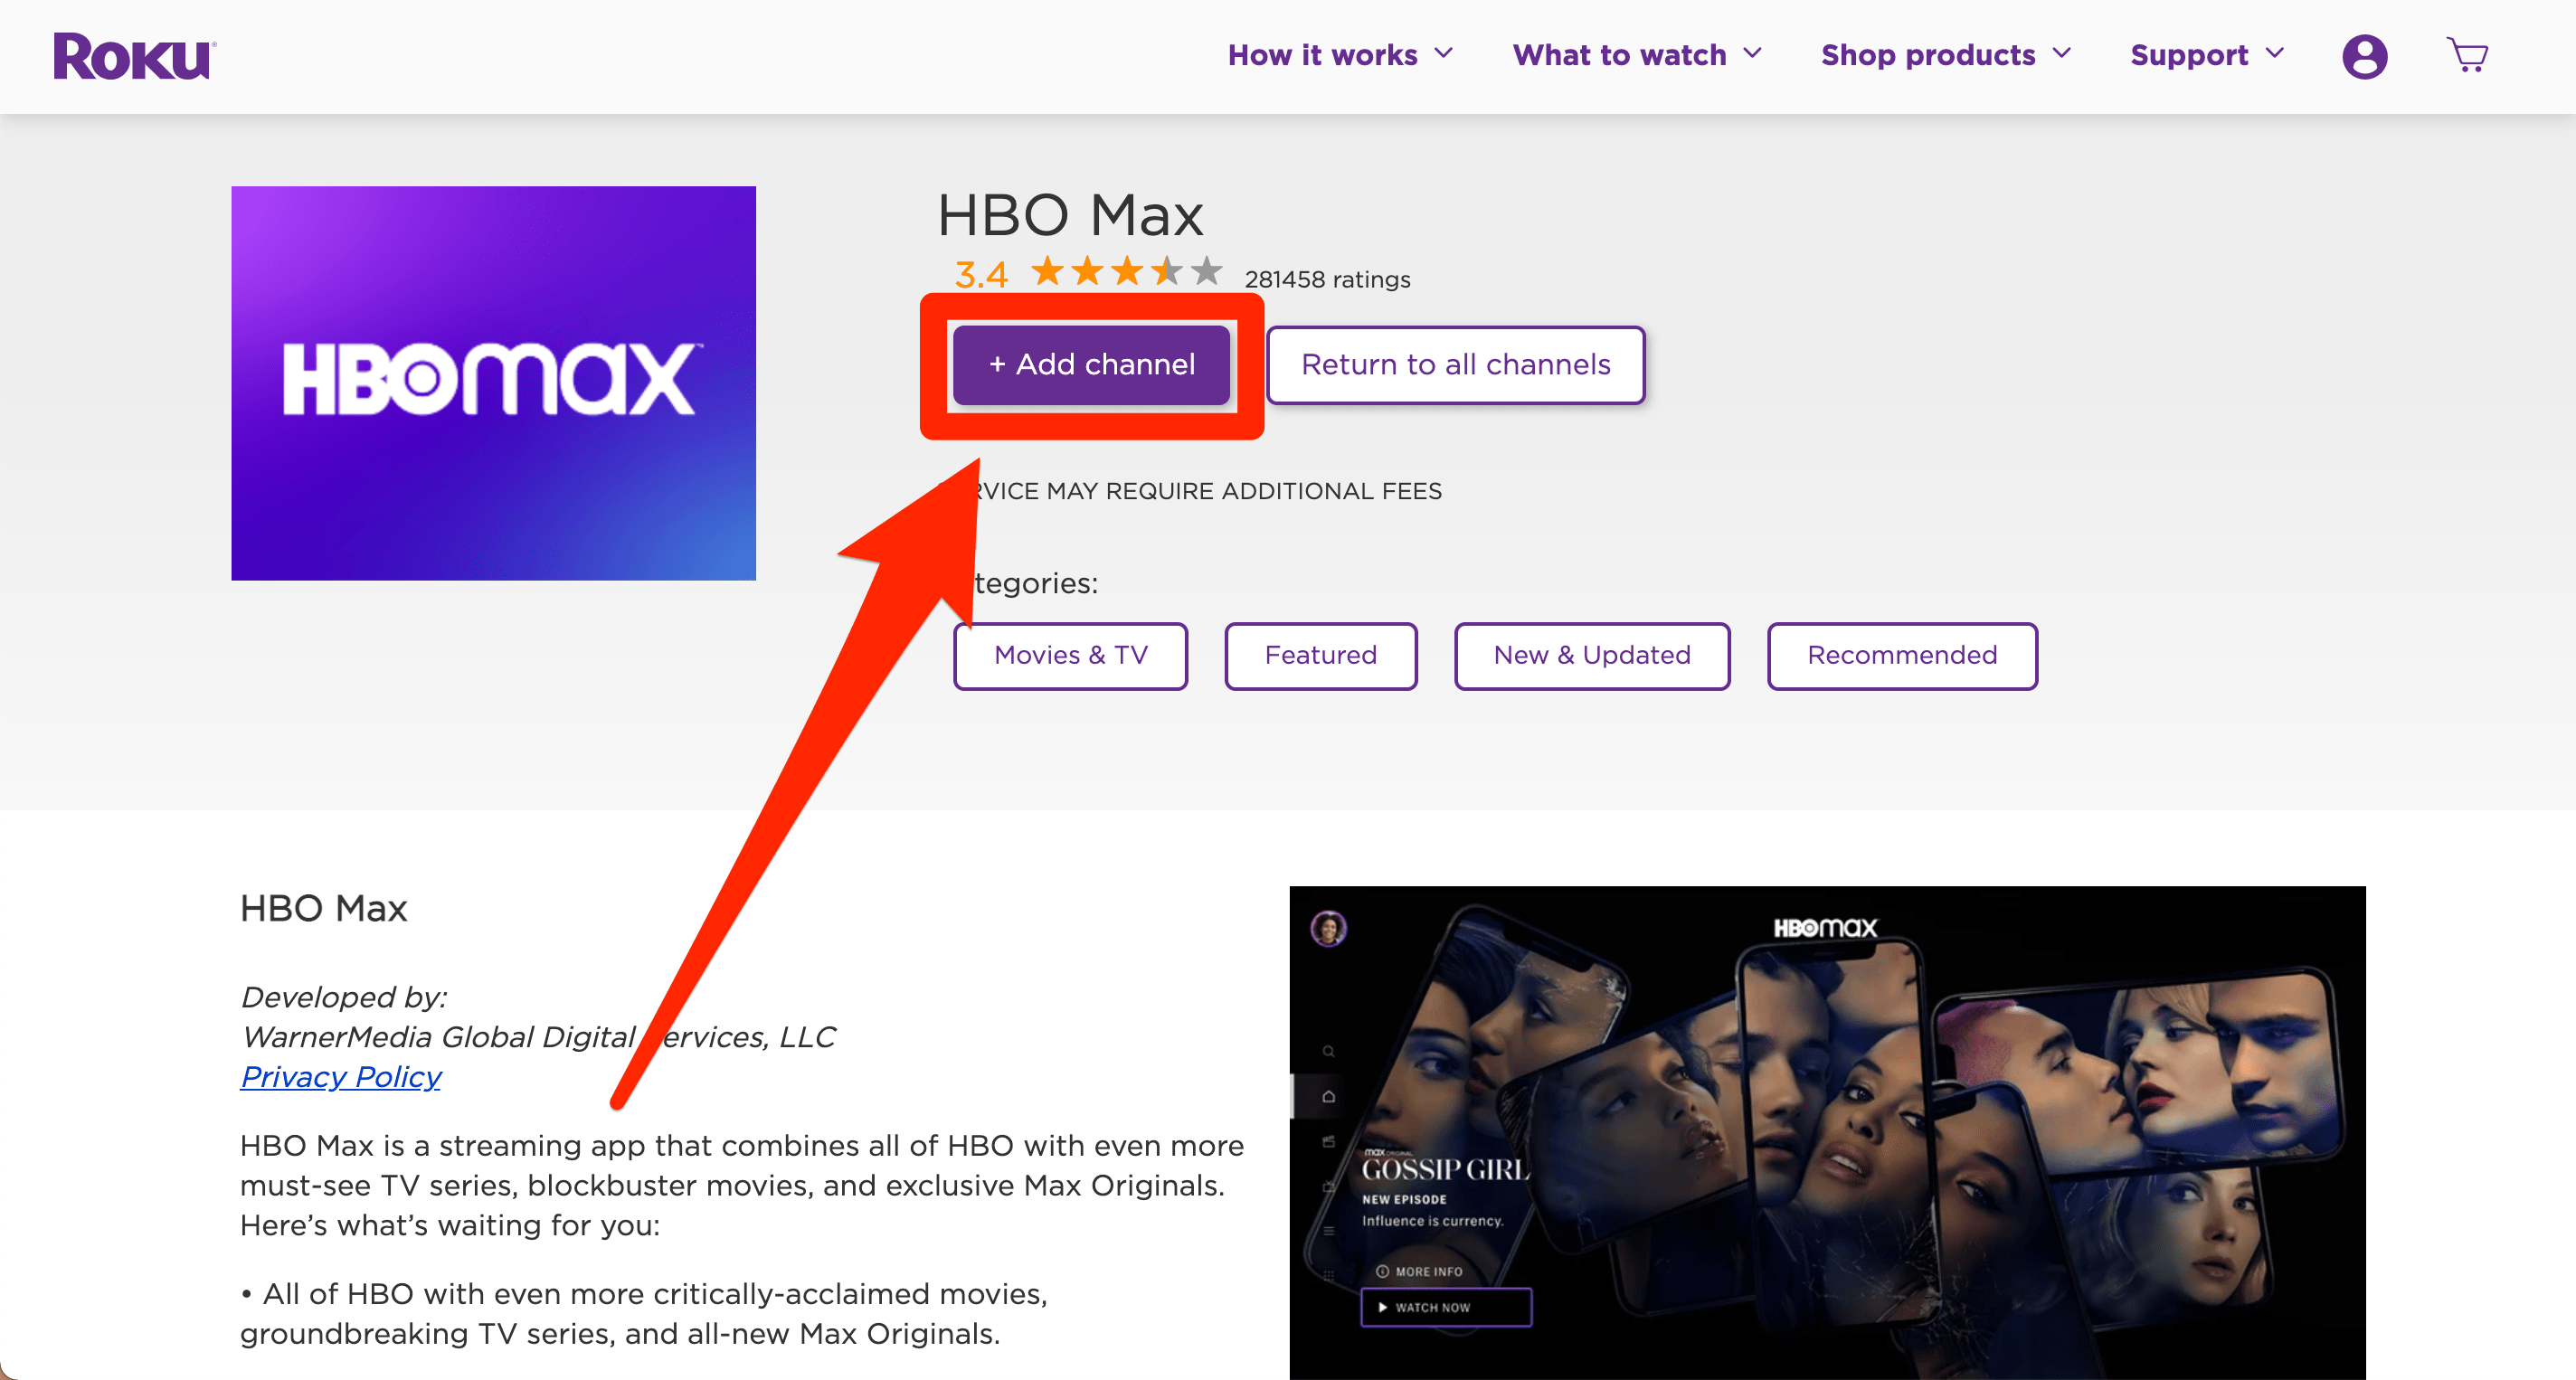
Task: Select the Recommended category
Action: (1901, 655)
